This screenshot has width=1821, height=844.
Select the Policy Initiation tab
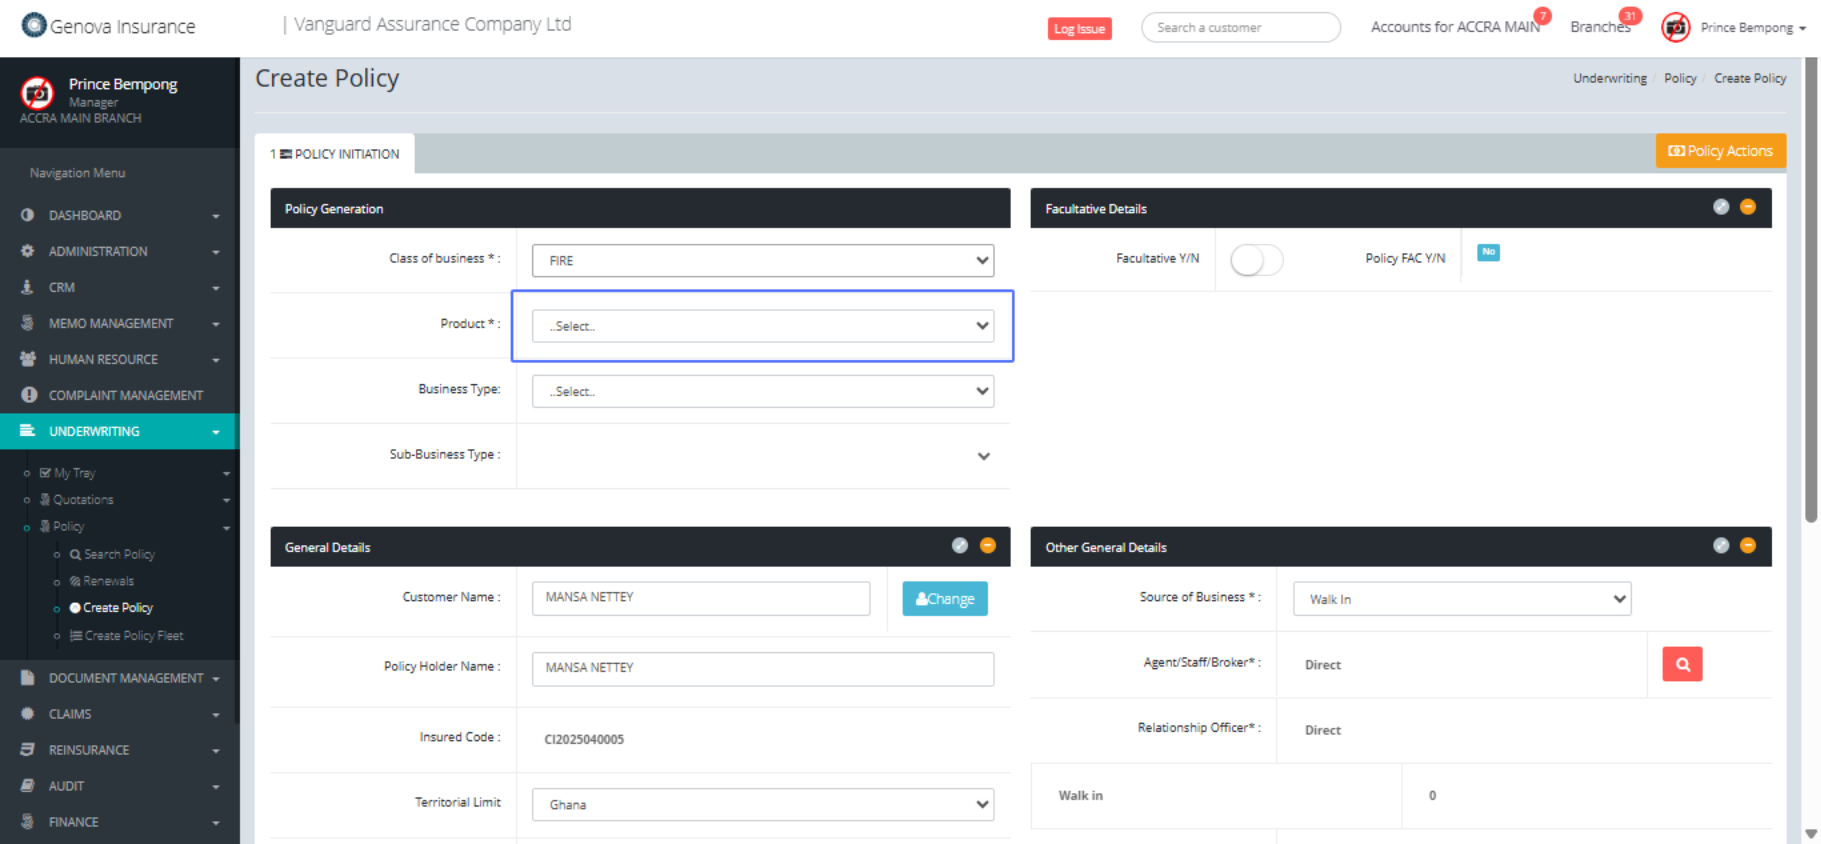tap(335, 154)
